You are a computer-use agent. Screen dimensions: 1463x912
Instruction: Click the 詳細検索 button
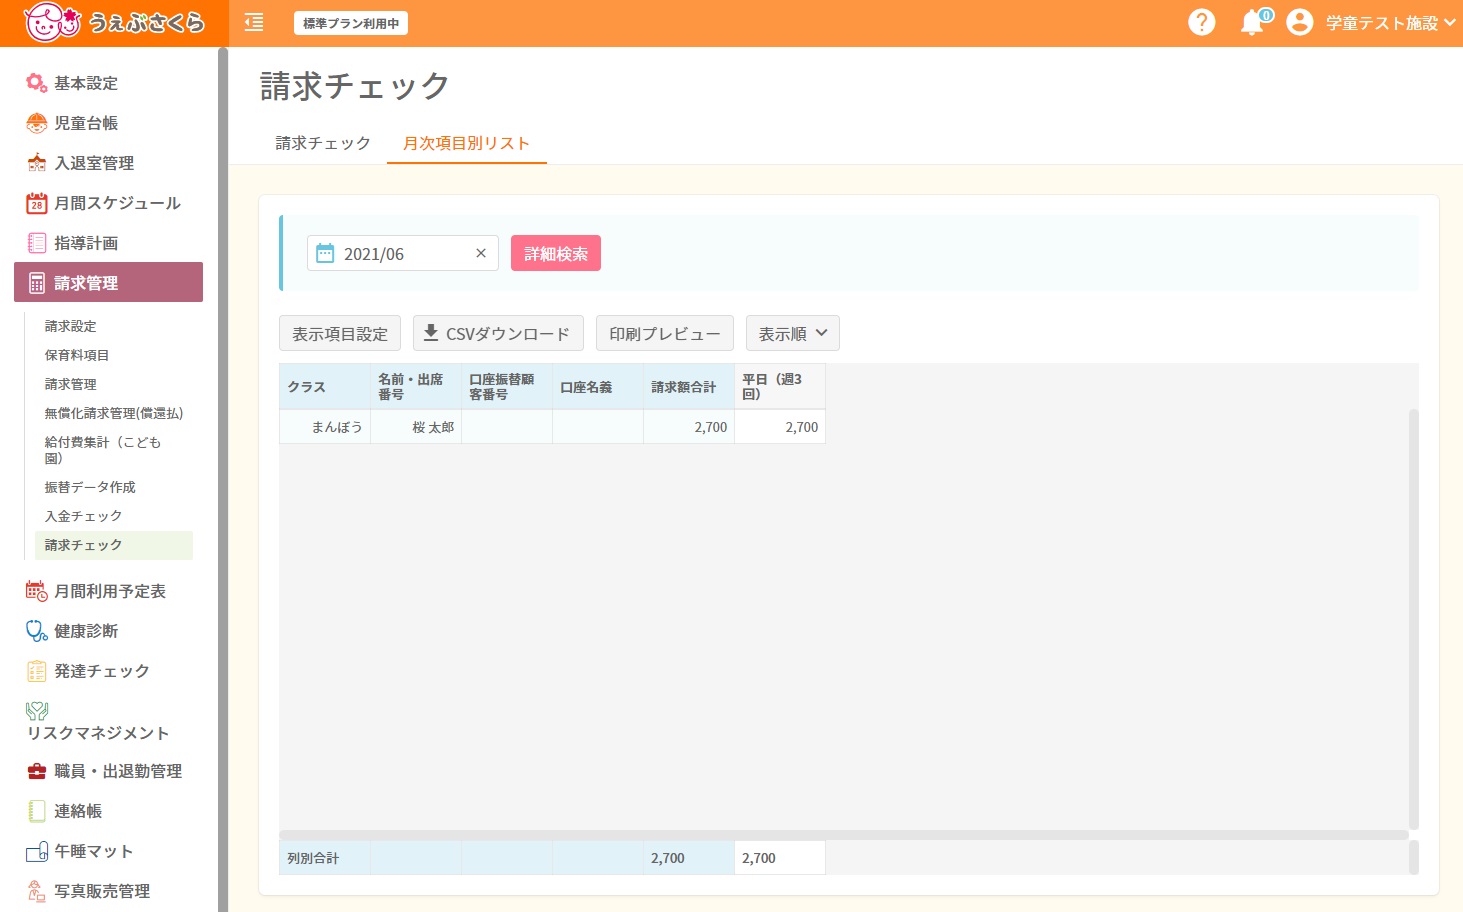click(x=556, y=253)
